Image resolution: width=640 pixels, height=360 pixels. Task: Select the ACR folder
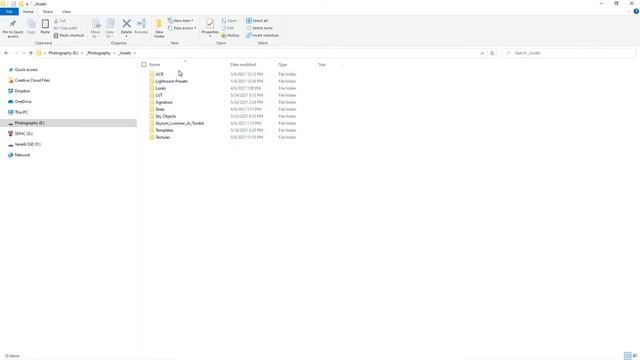[159, 74]
